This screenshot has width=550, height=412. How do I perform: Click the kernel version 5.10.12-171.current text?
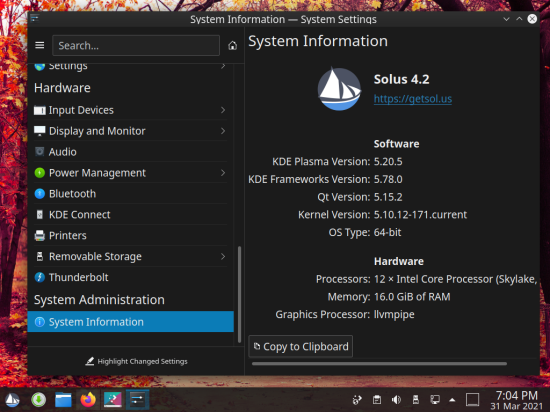(x=420, y=215)
